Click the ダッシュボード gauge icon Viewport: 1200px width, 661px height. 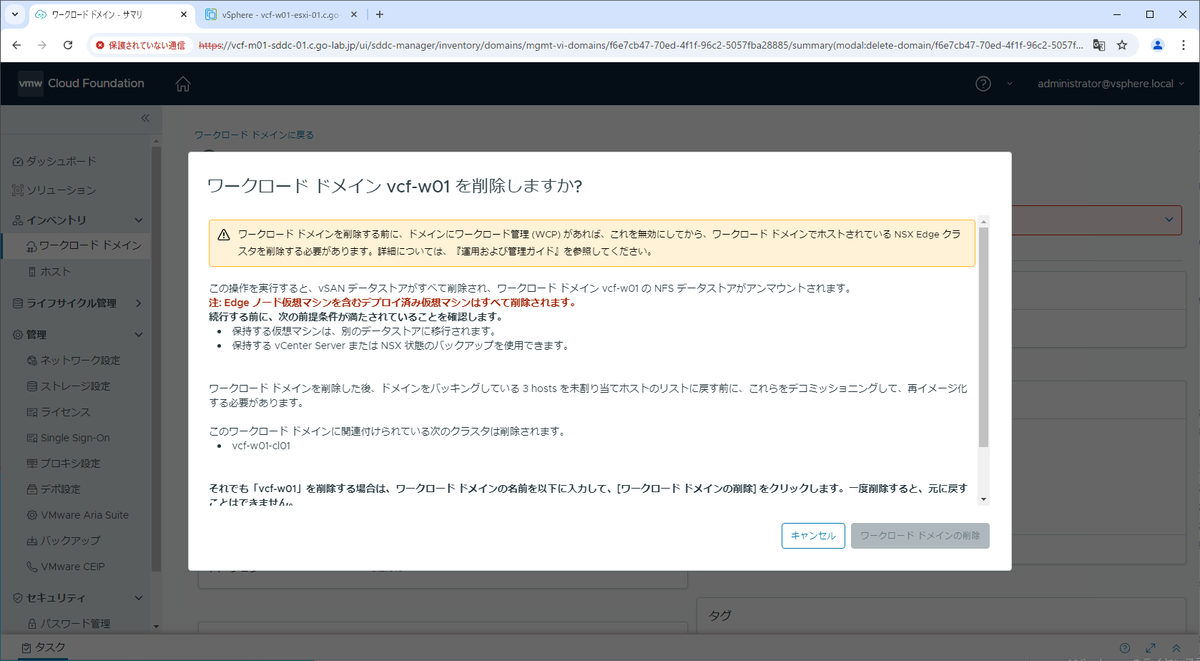17,161
